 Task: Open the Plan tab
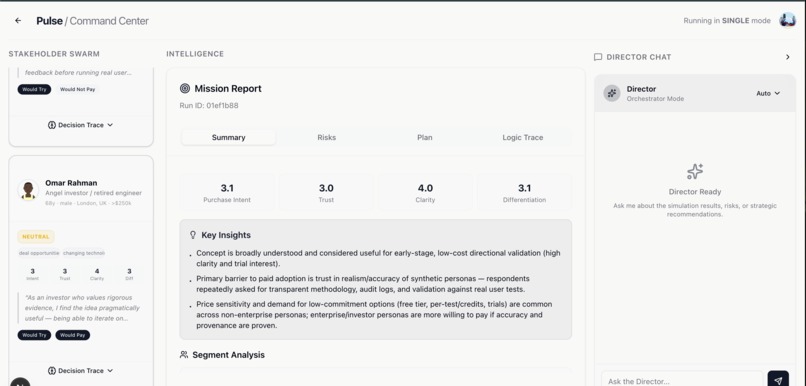(425, 137)
